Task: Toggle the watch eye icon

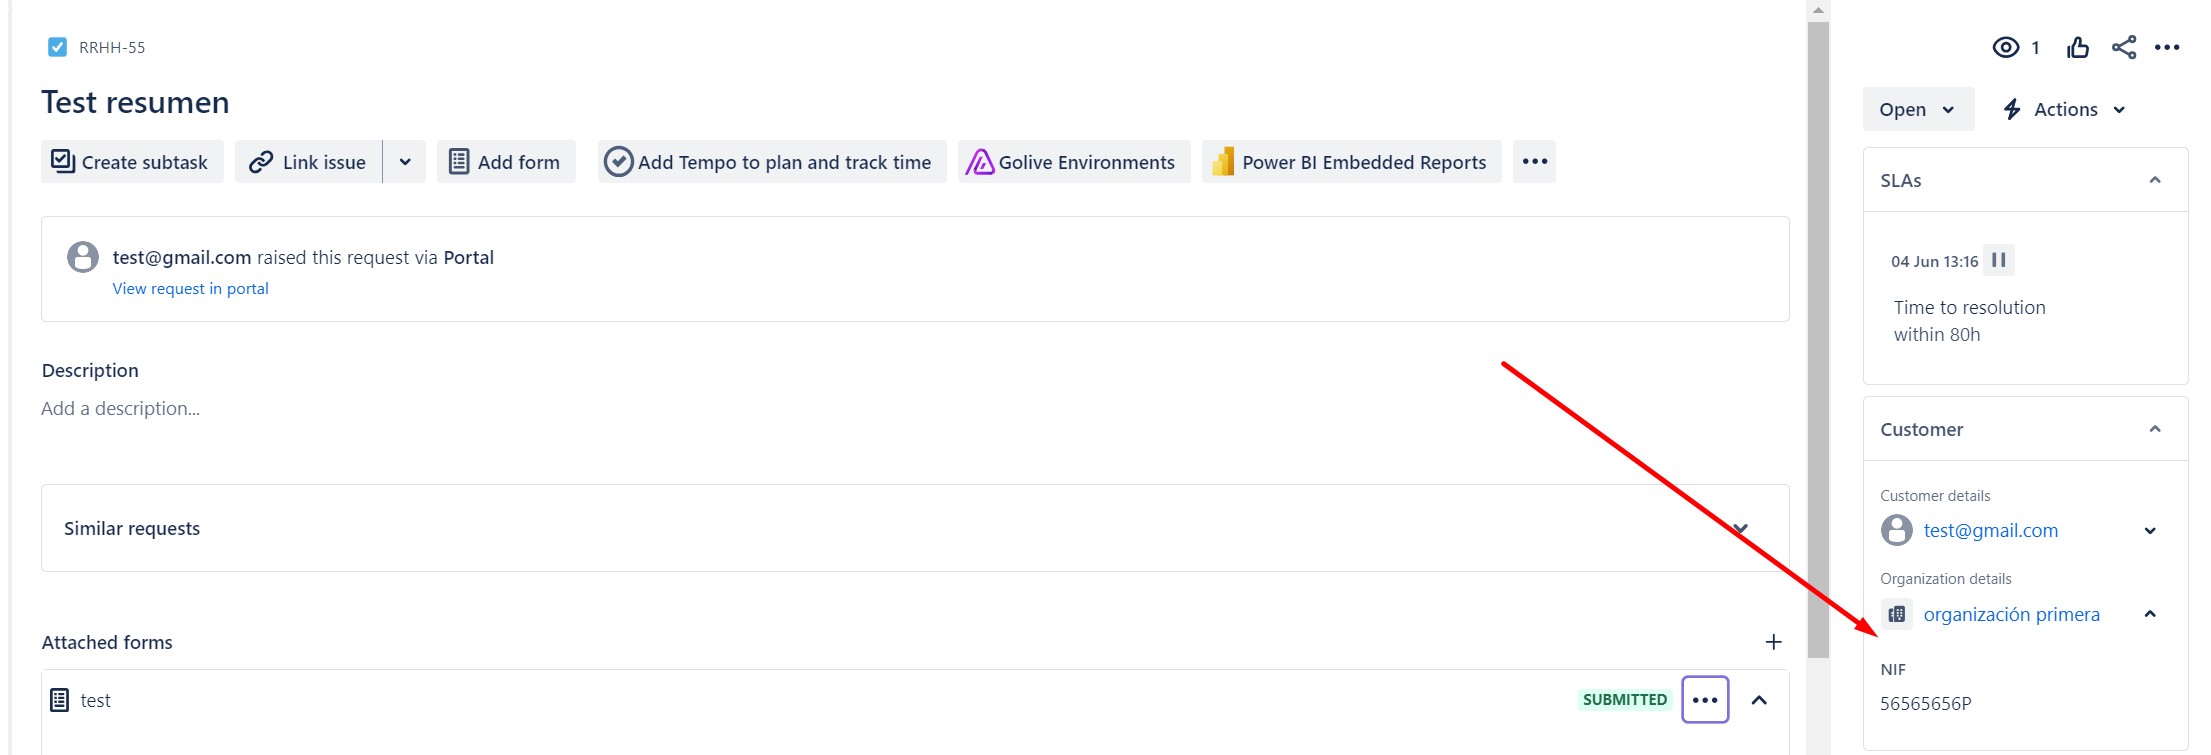Action: [x=2005, y=47]
